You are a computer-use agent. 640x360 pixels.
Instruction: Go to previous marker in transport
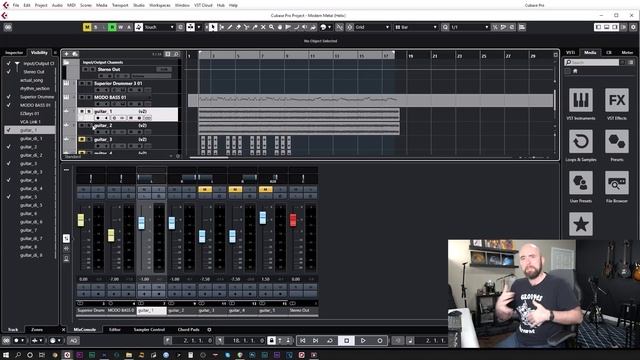click(302, 340)
